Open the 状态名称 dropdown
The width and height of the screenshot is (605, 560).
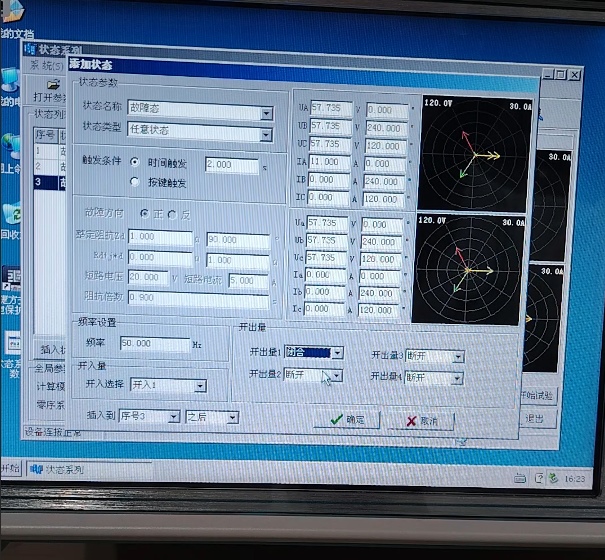coord(265,108)
